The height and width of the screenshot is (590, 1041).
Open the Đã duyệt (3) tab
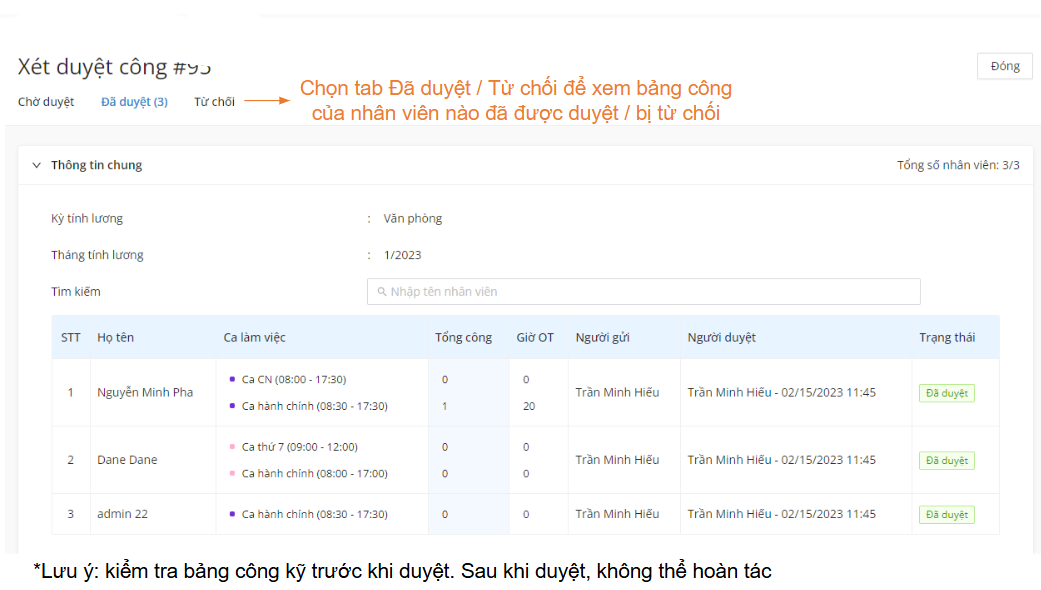pos(134,102)
